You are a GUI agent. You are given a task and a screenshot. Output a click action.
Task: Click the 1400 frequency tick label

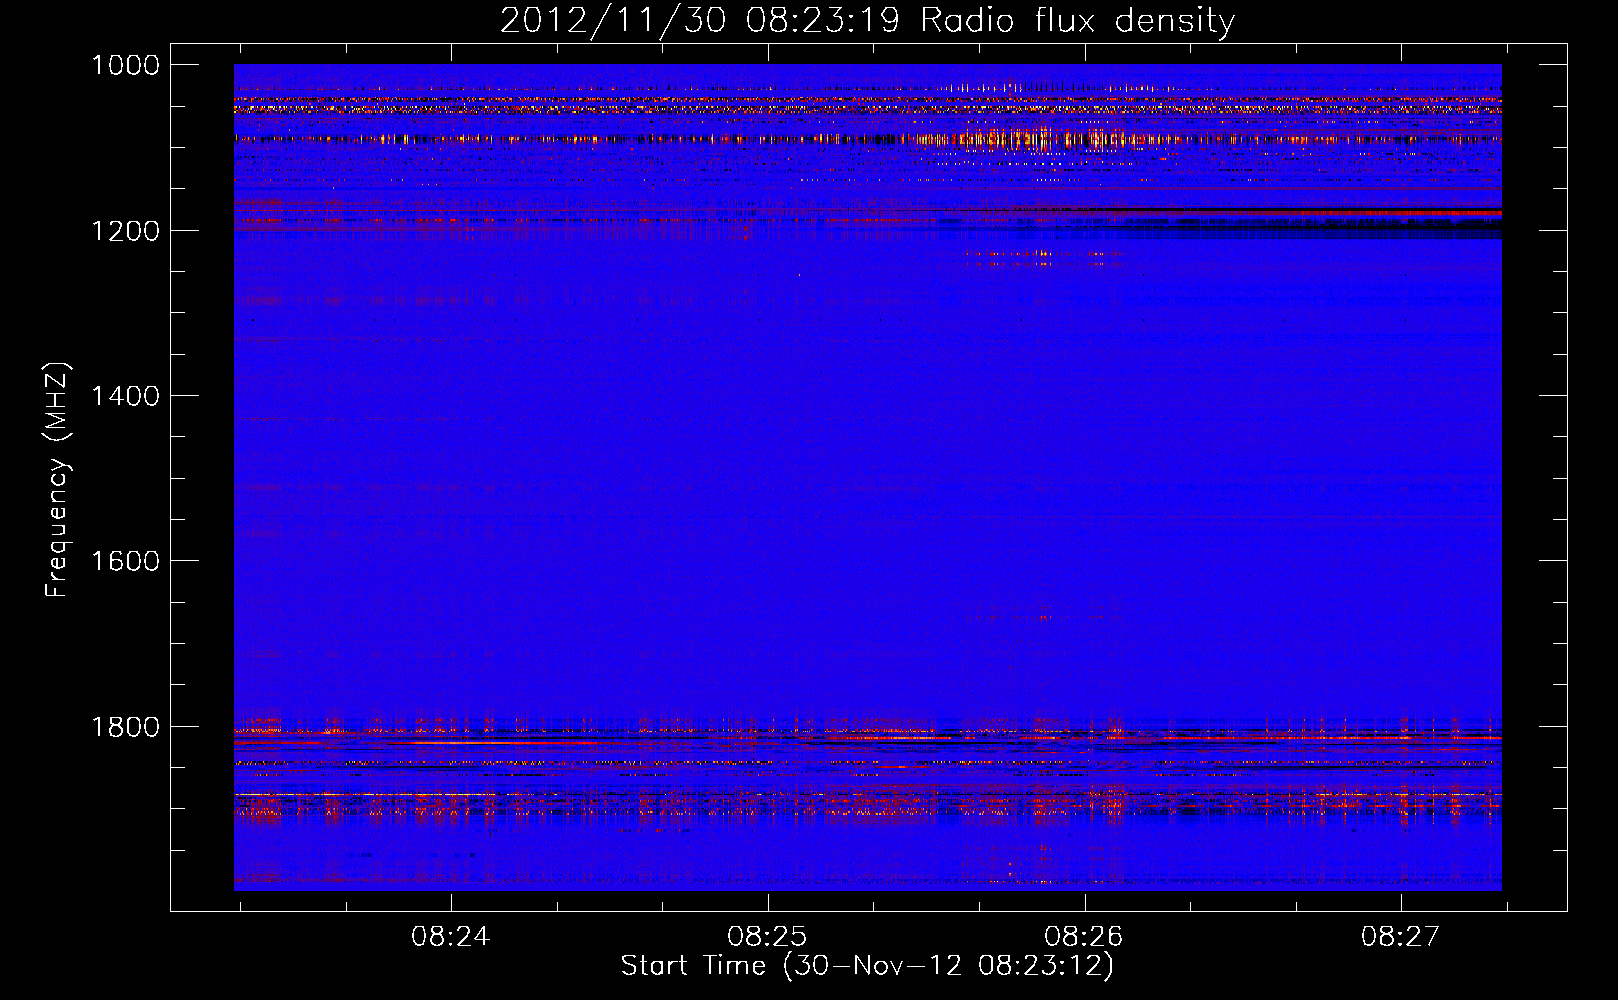(126, 396)
